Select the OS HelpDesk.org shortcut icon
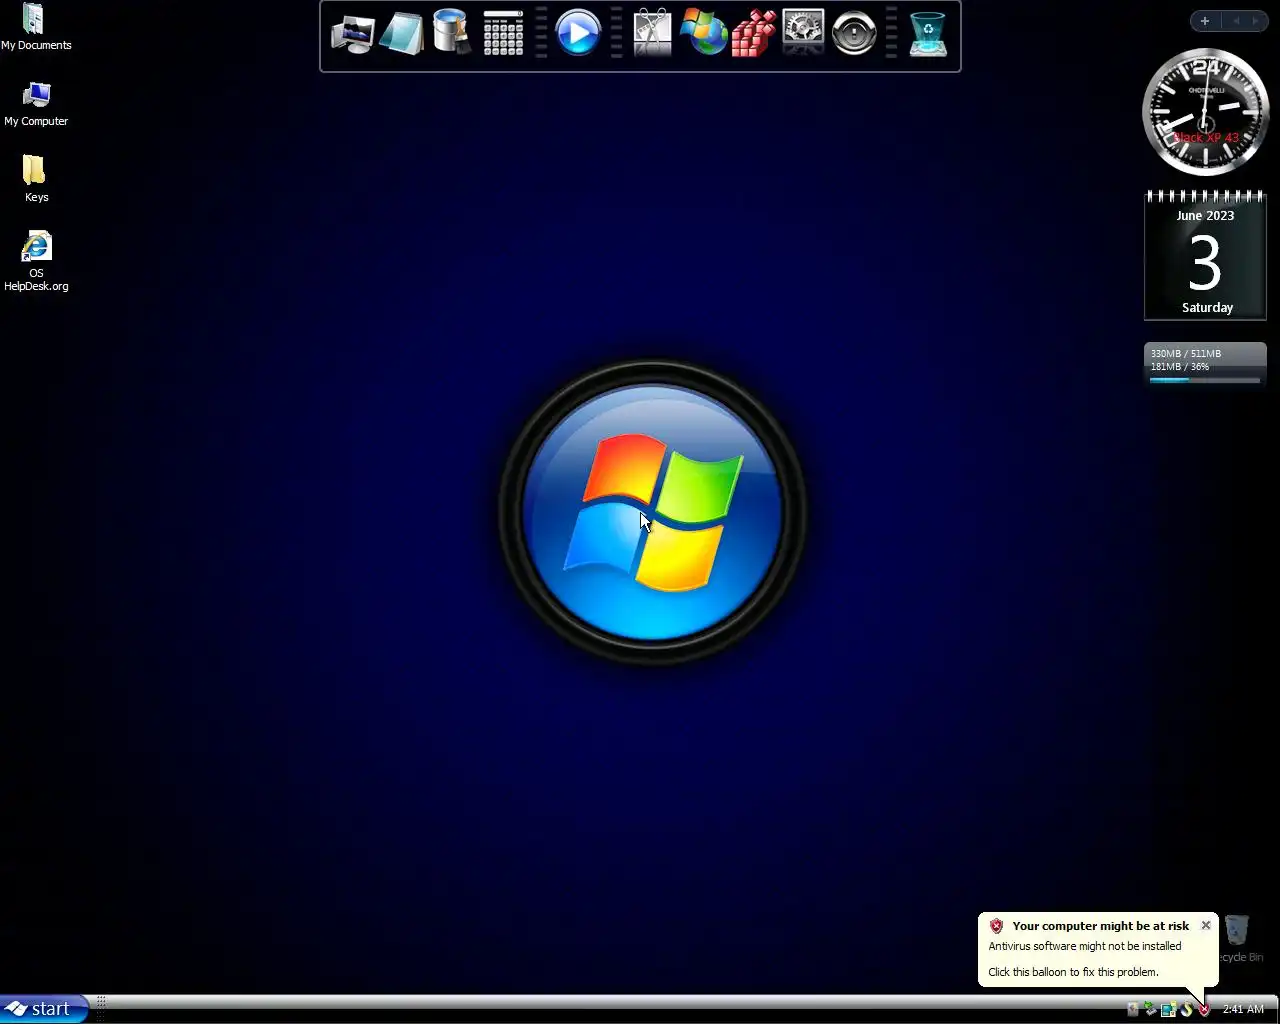Viewport: 1280px width, 1024px height. (x=36, y=262)
